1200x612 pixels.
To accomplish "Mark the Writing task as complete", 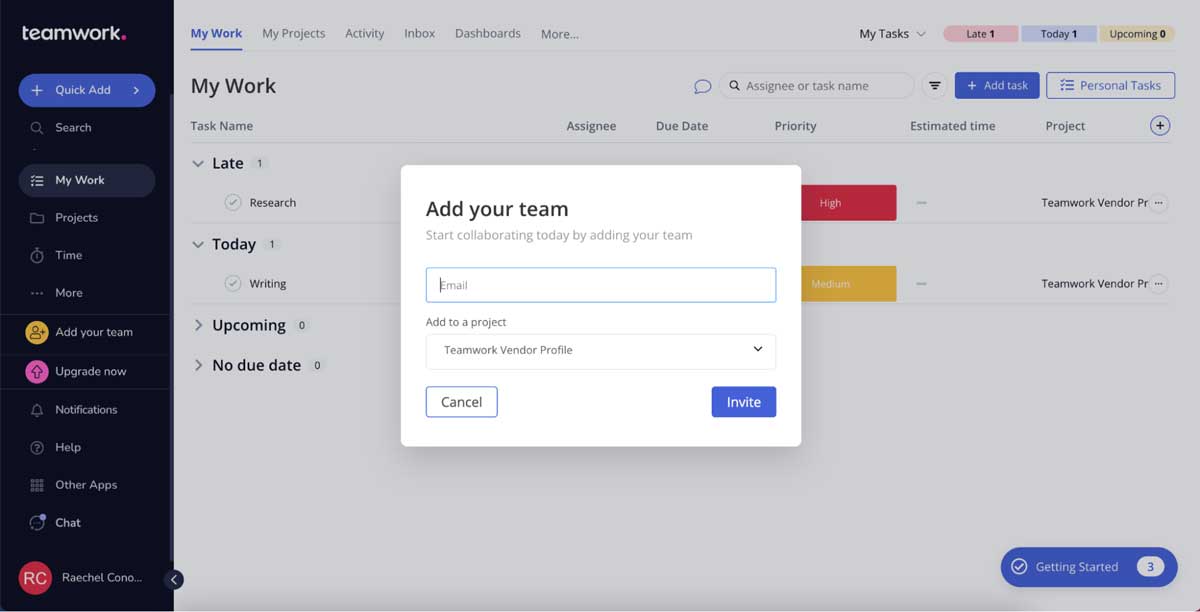I will [x=232, y=283].
